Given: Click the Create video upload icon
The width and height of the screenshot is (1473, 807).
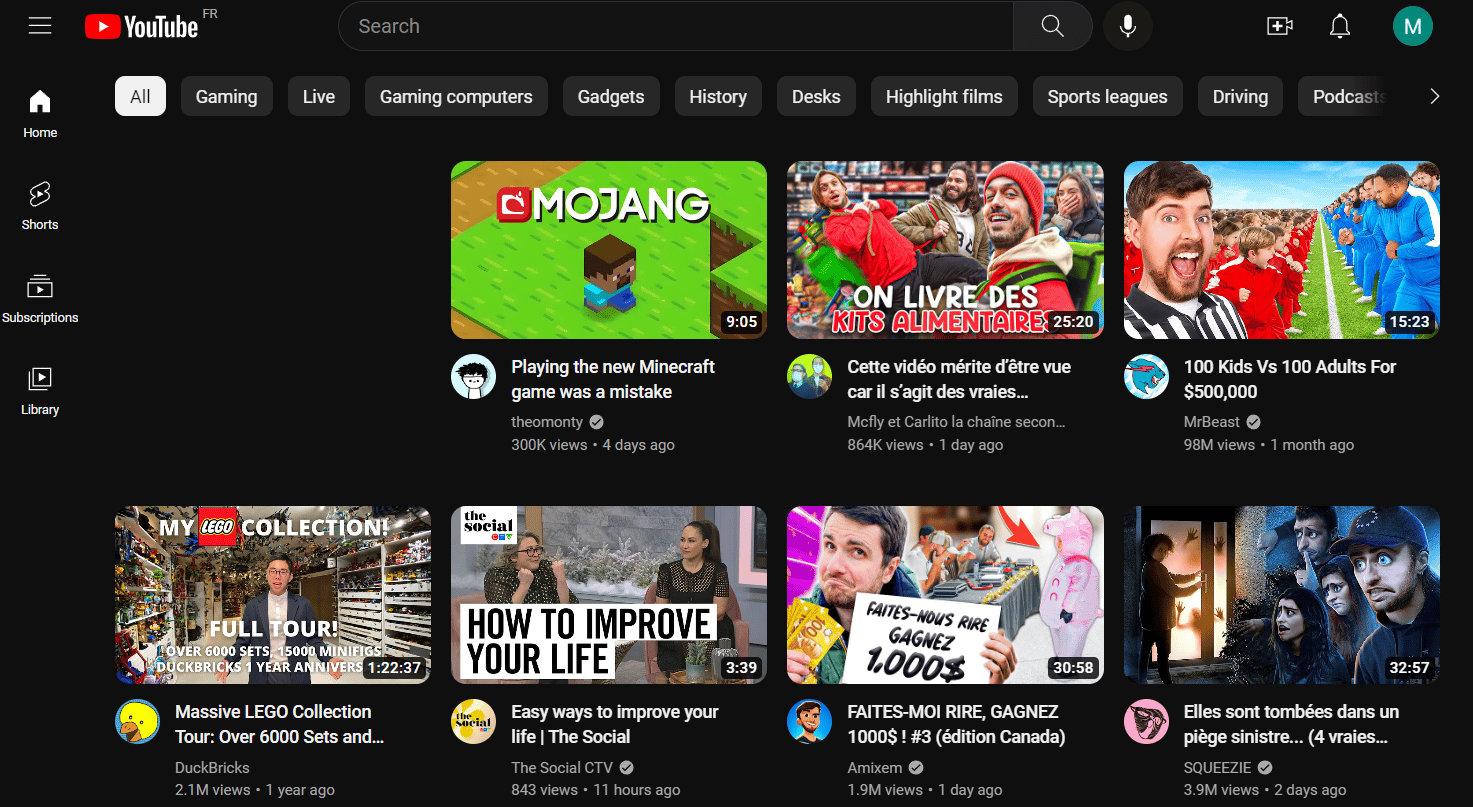Looking at the screenshot, I should point(1280,26).
